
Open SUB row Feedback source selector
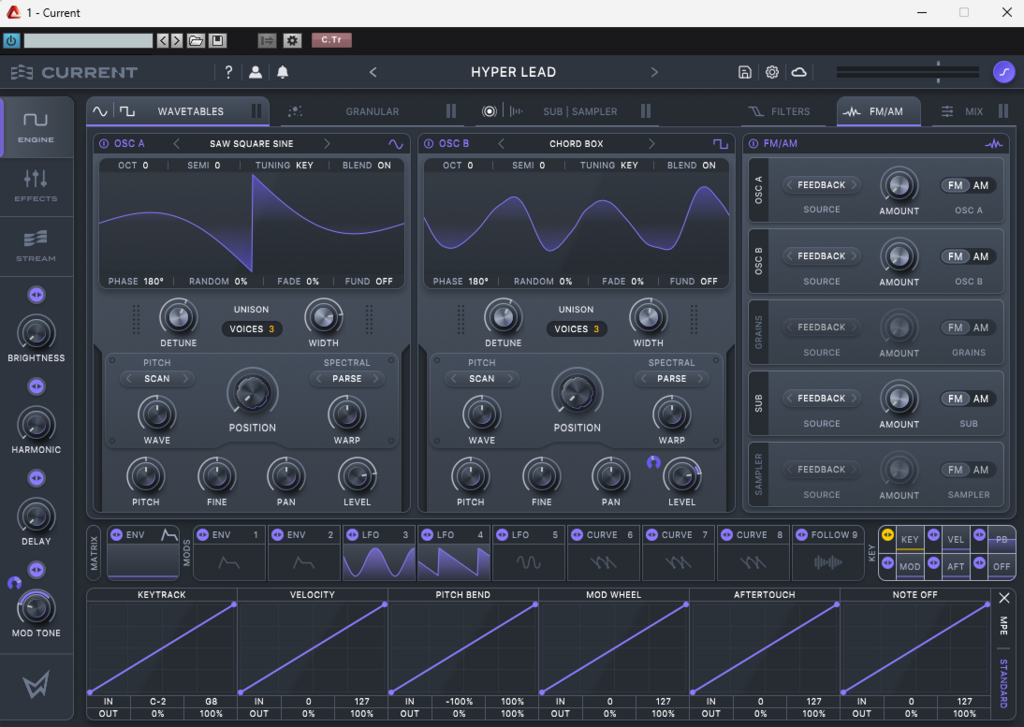822,399
